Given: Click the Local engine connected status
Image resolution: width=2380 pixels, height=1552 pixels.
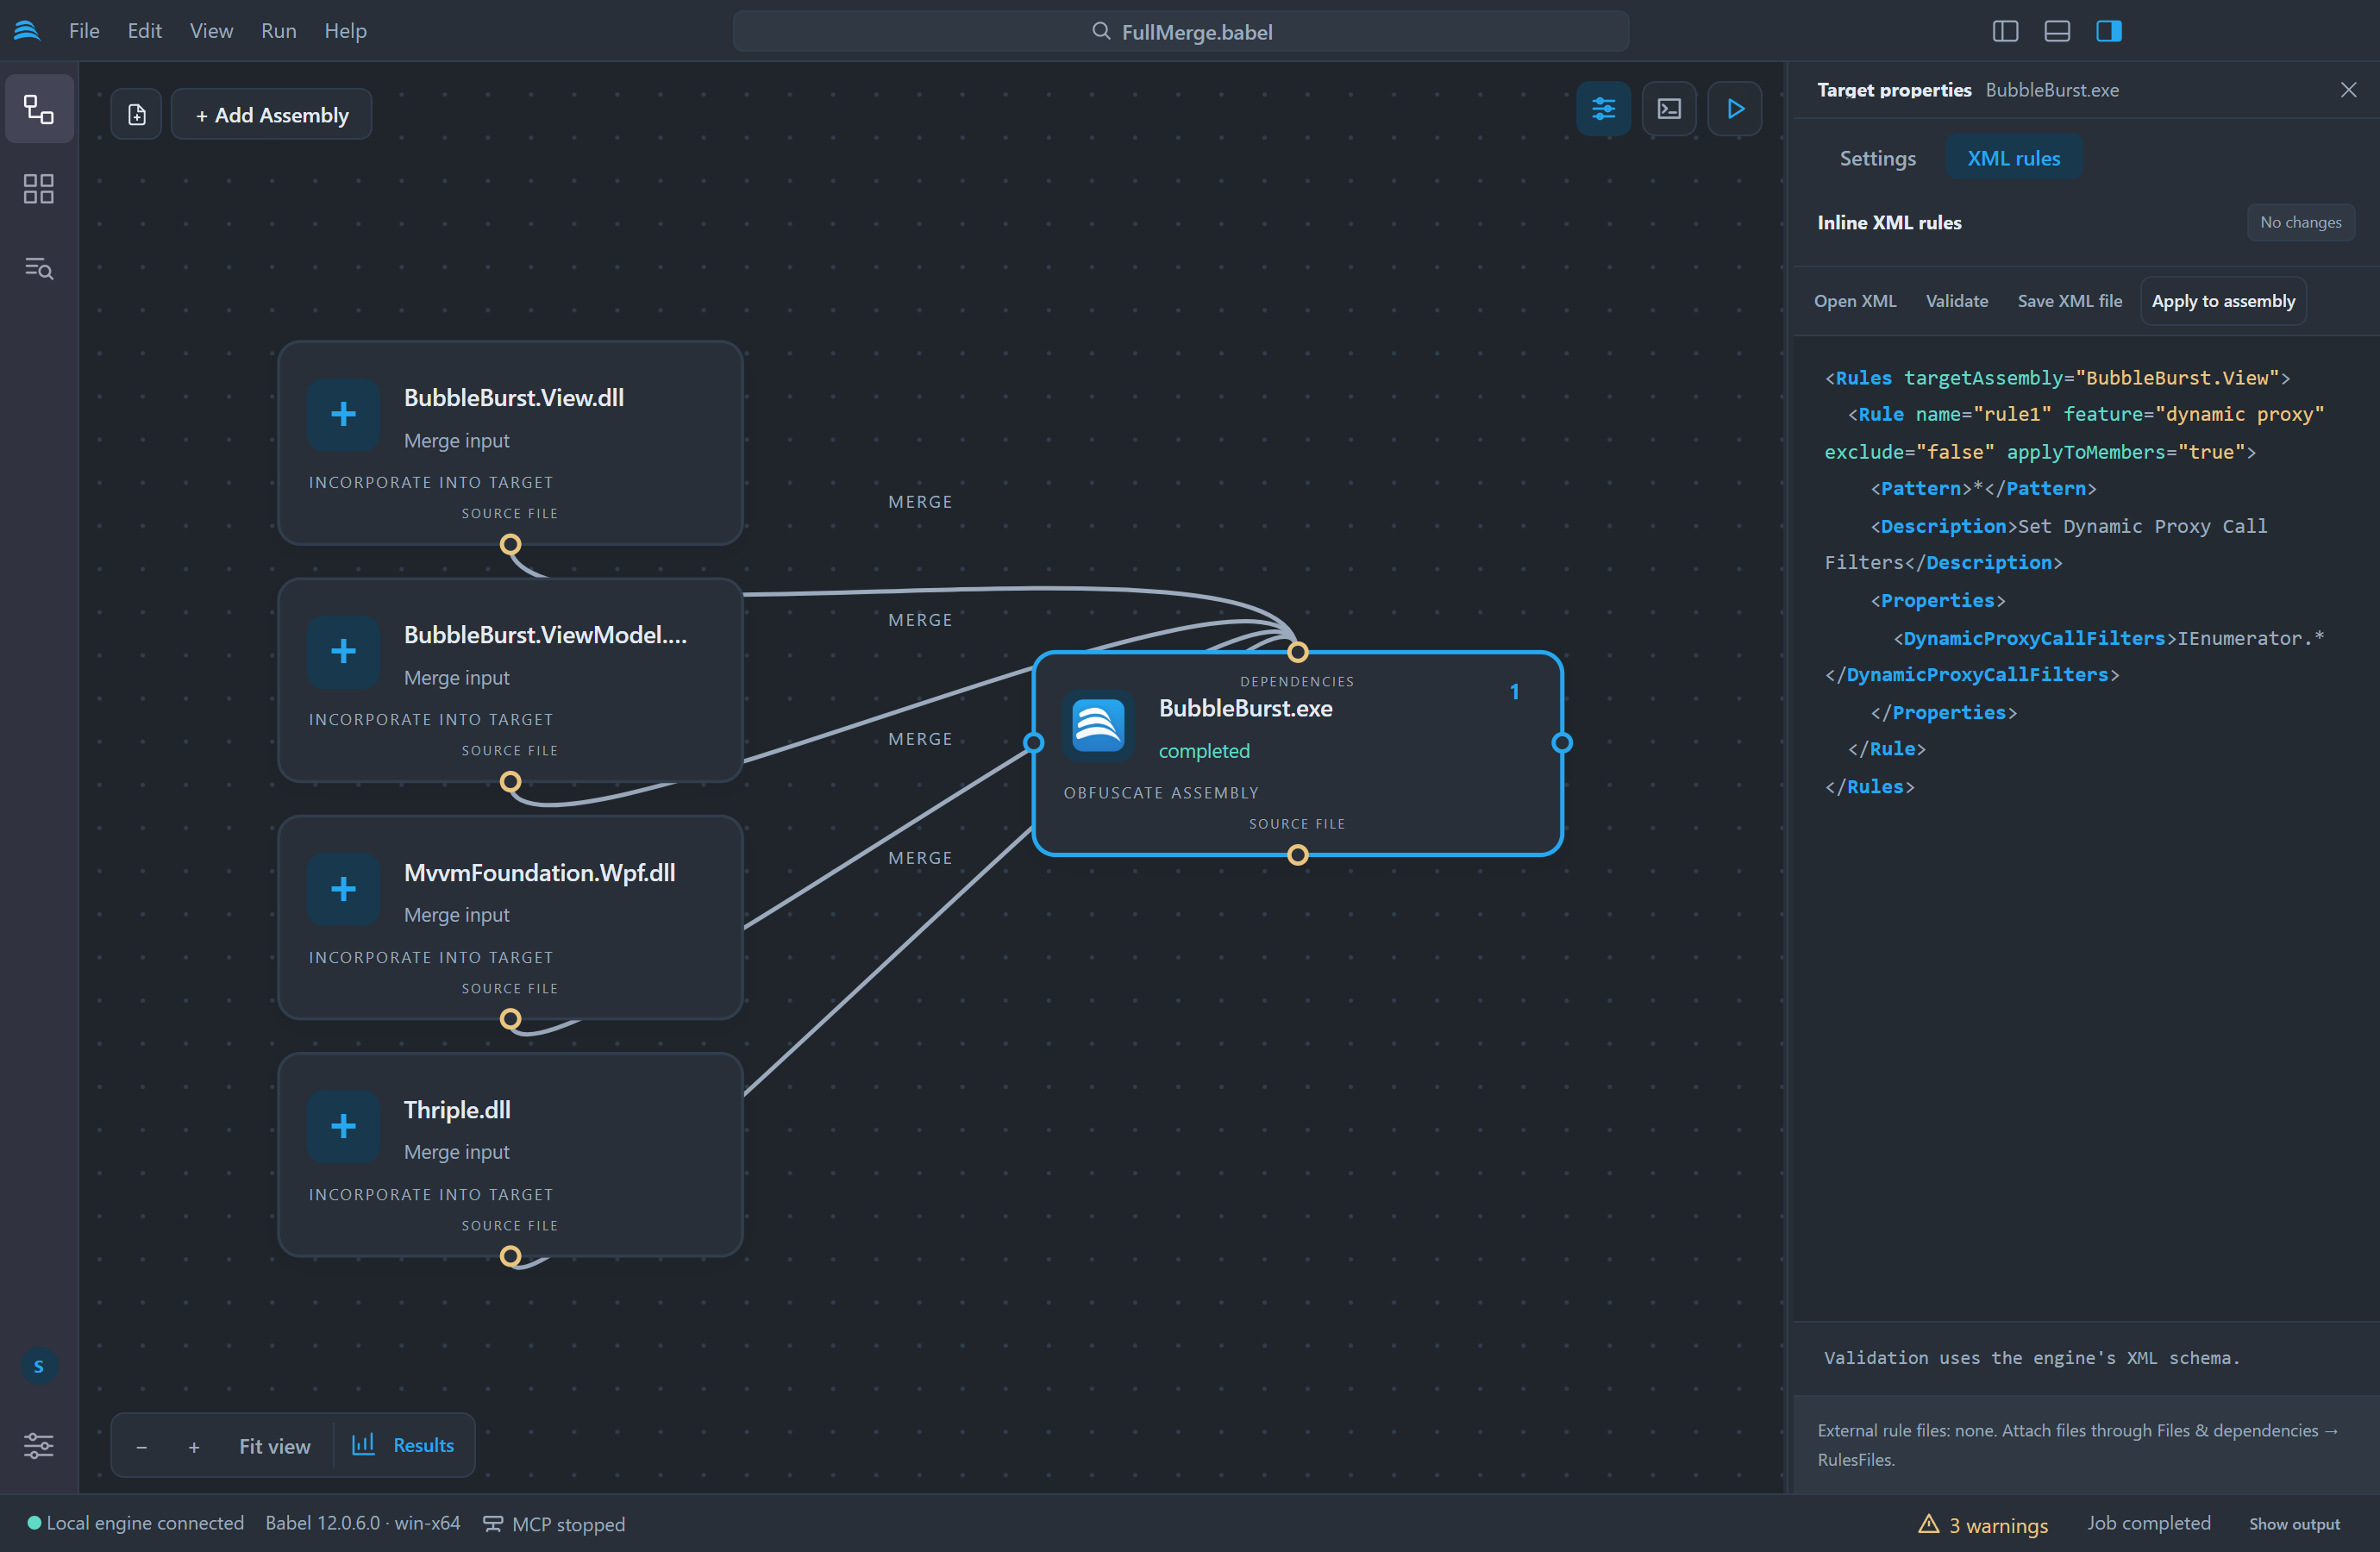Looking at the screenshot, I should point(145,1523).
